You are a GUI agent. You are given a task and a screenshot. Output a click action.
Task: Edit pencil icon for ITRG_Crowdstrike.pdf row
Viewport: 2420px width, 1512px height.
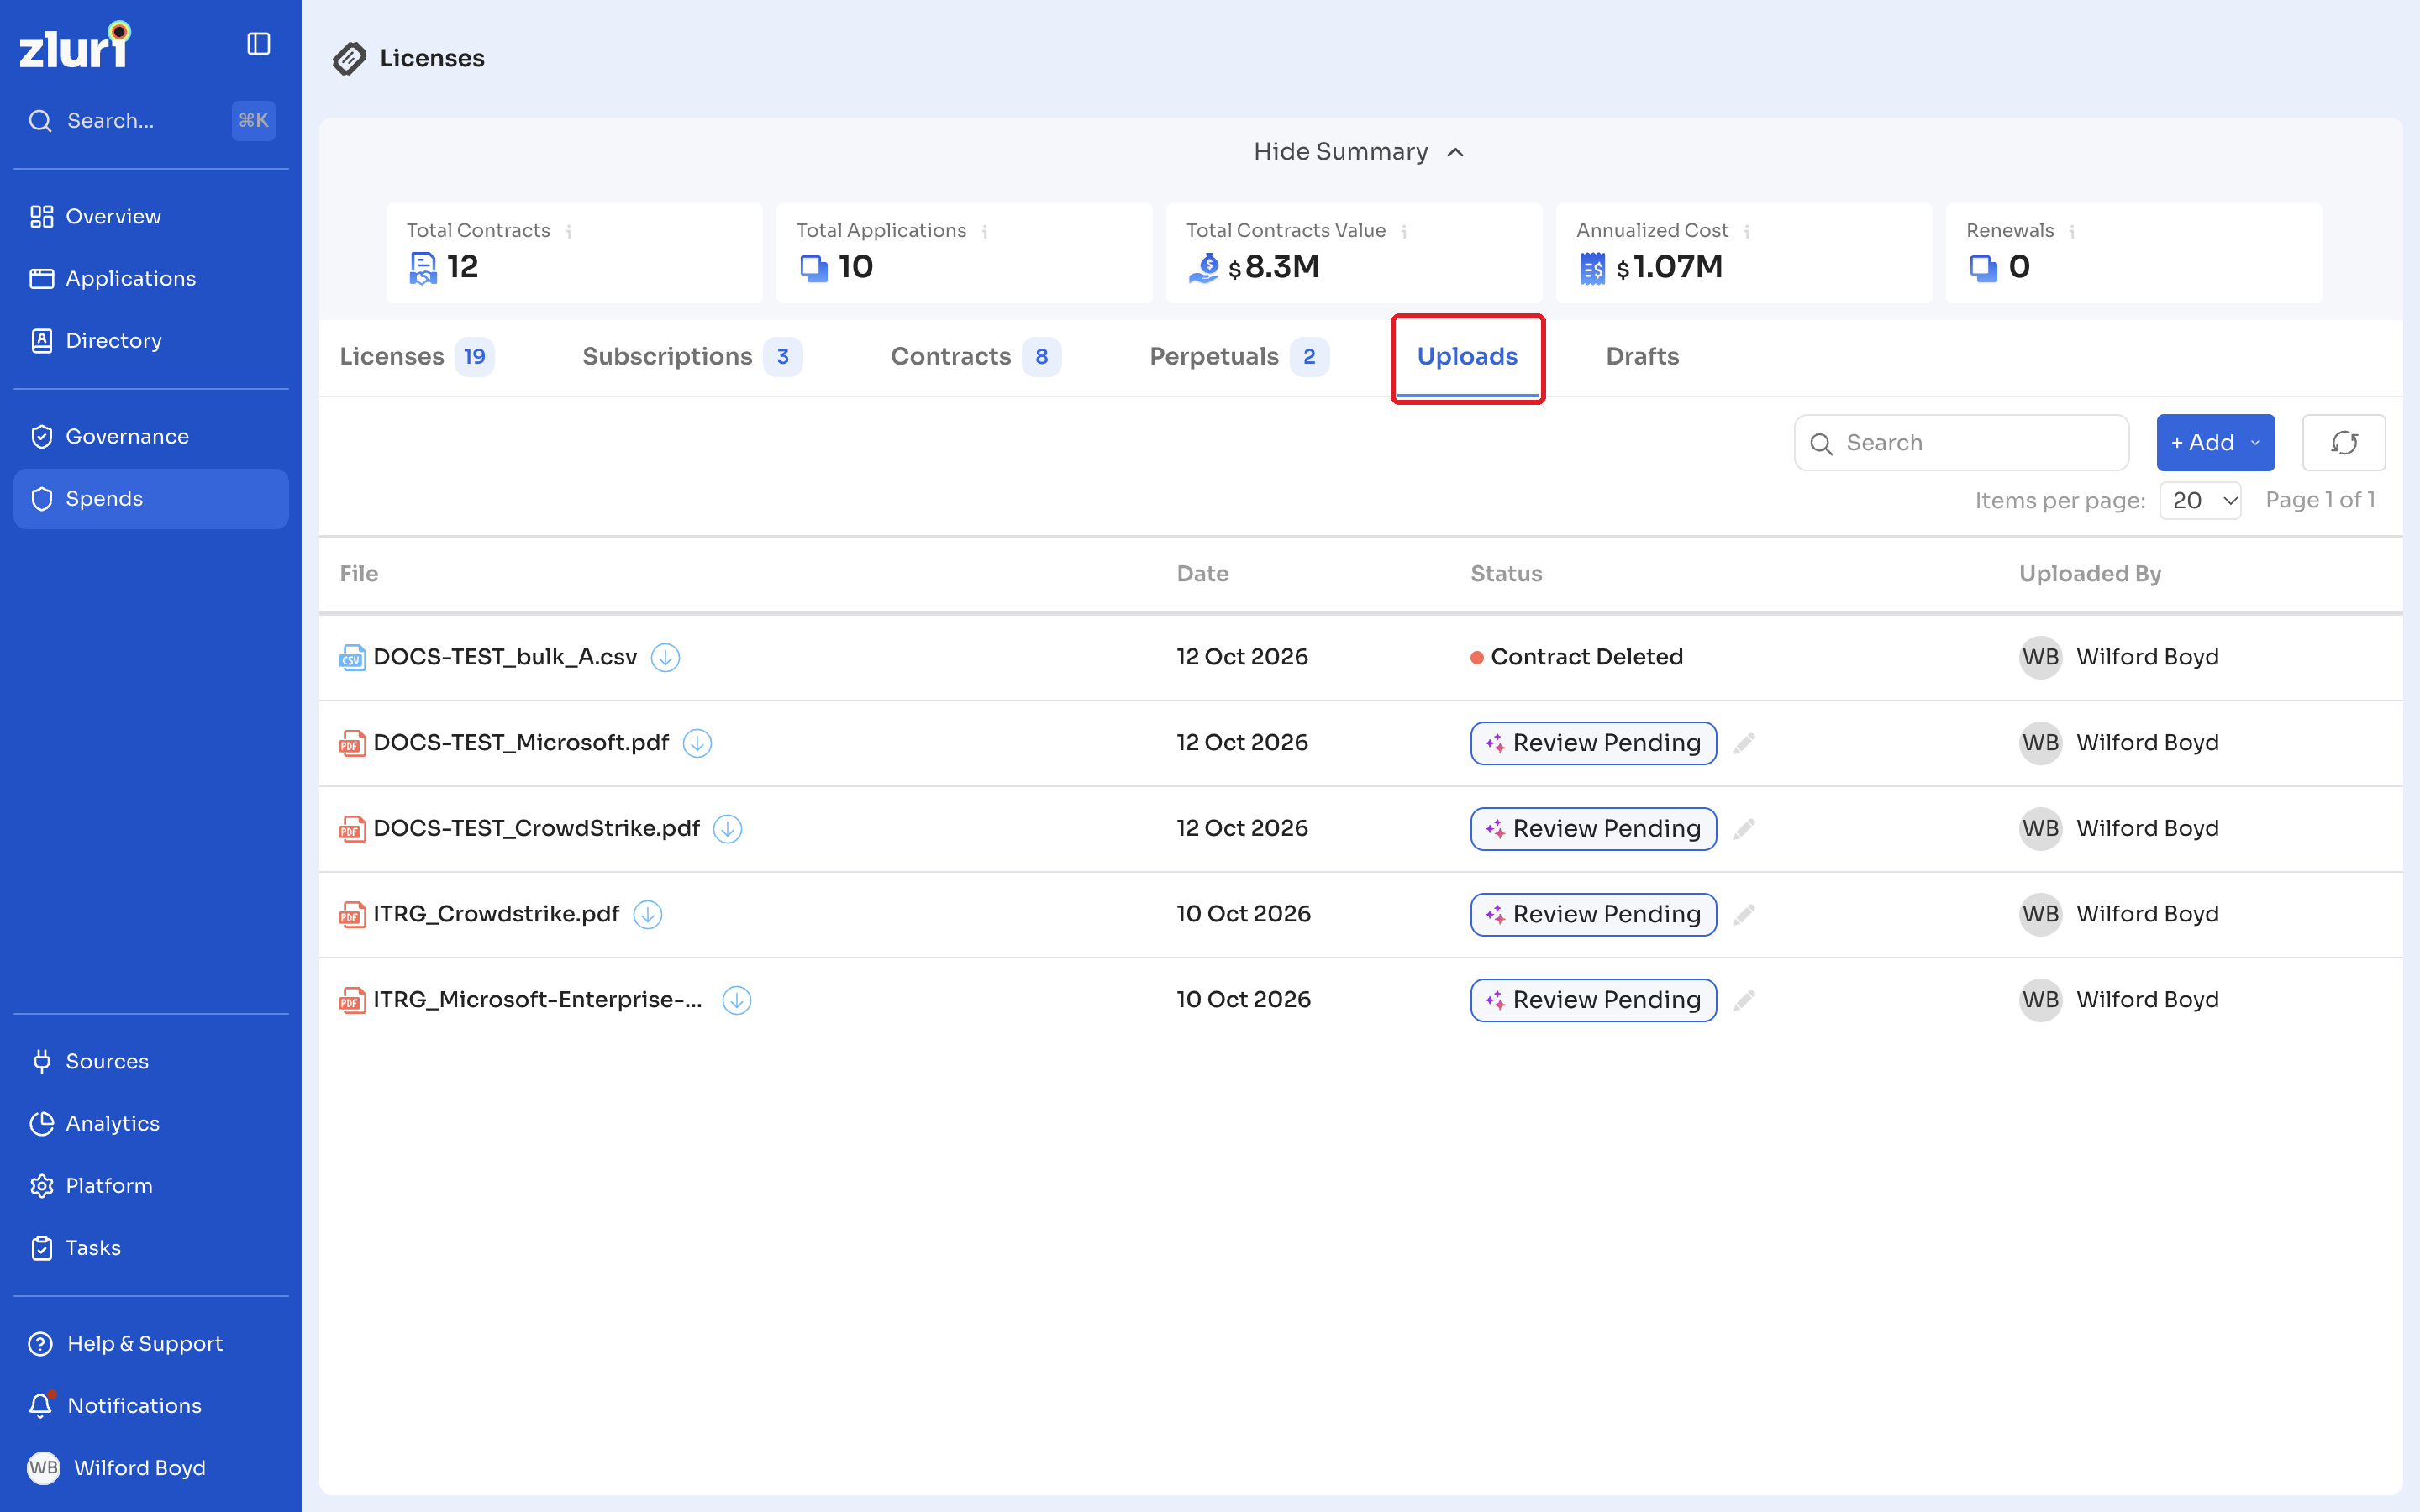click(x=1744, y=915)
